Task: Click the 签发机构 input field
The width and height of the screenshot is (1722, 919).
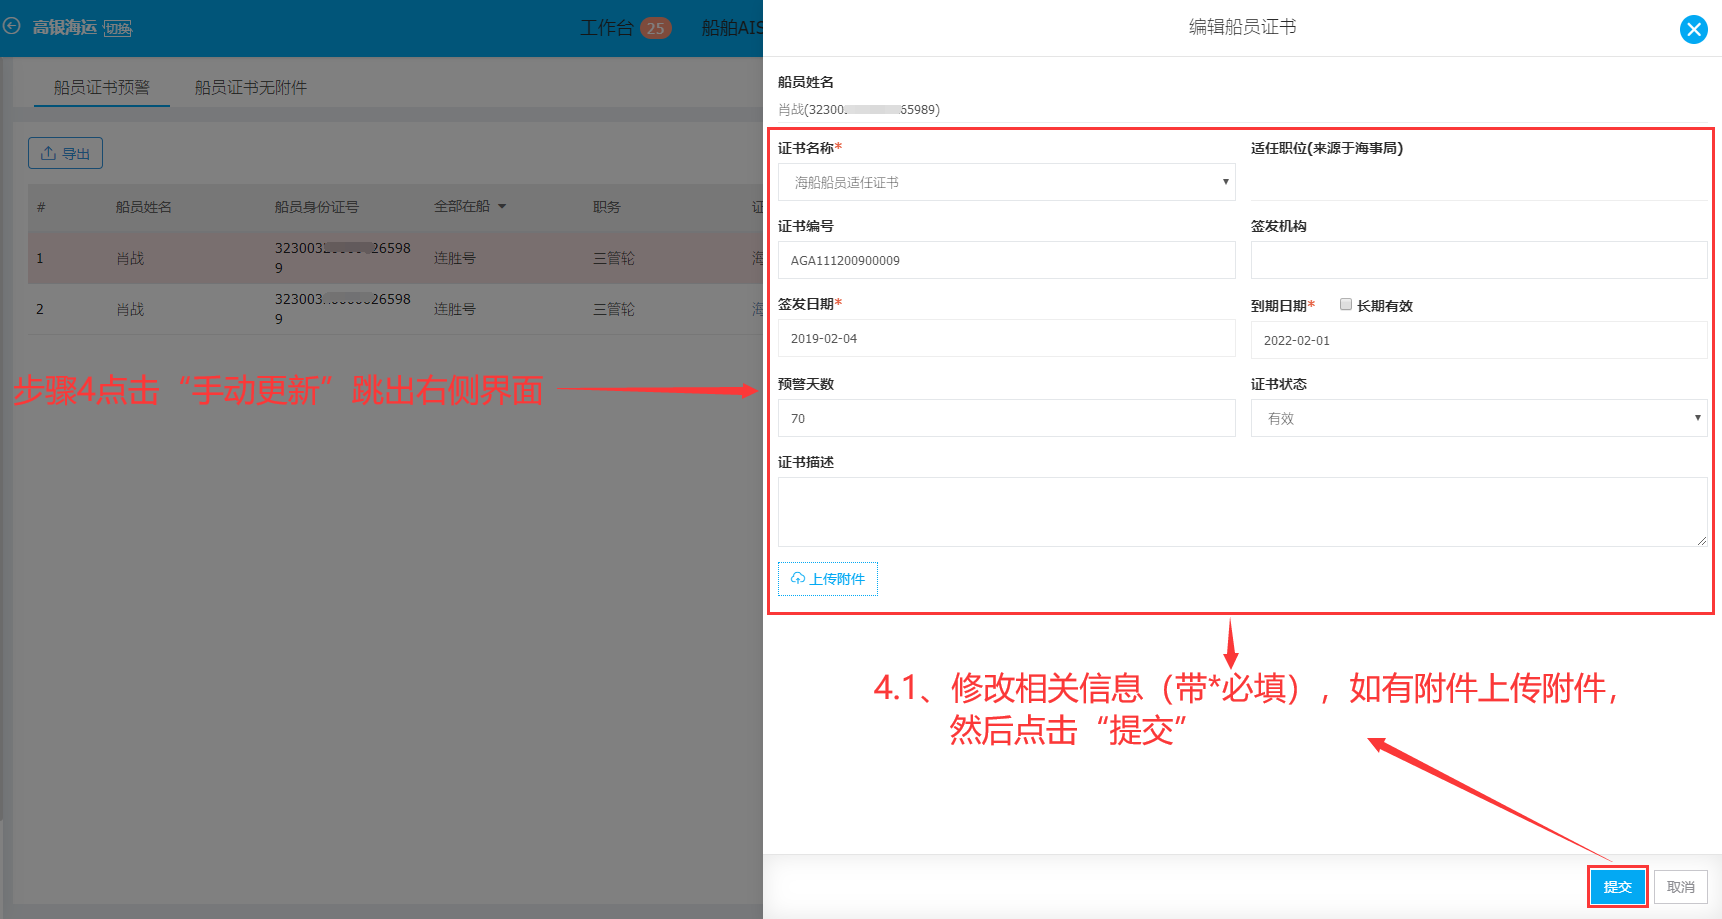Action: (x=1478, y=260)
